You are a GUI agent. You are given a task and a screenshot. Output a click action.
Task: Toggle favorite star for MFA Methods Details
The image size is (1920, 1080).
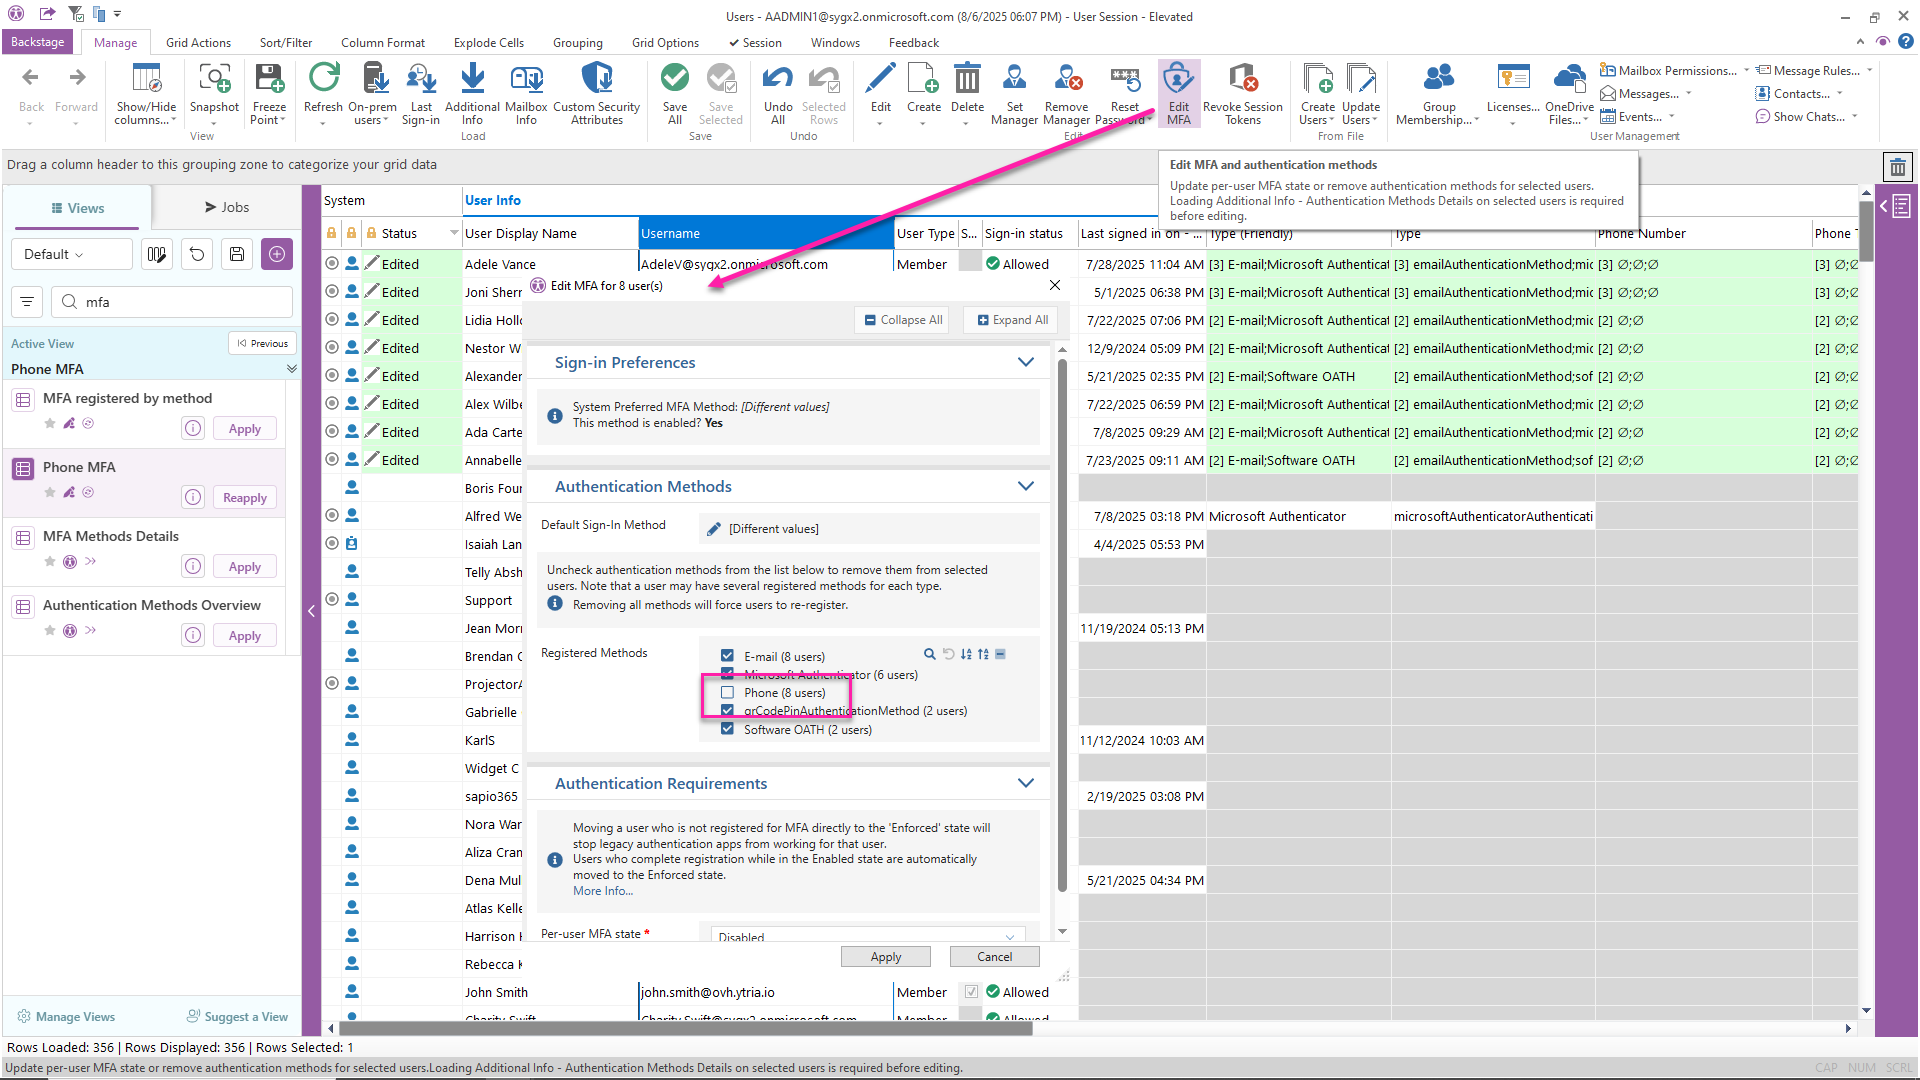pos(50,561)
